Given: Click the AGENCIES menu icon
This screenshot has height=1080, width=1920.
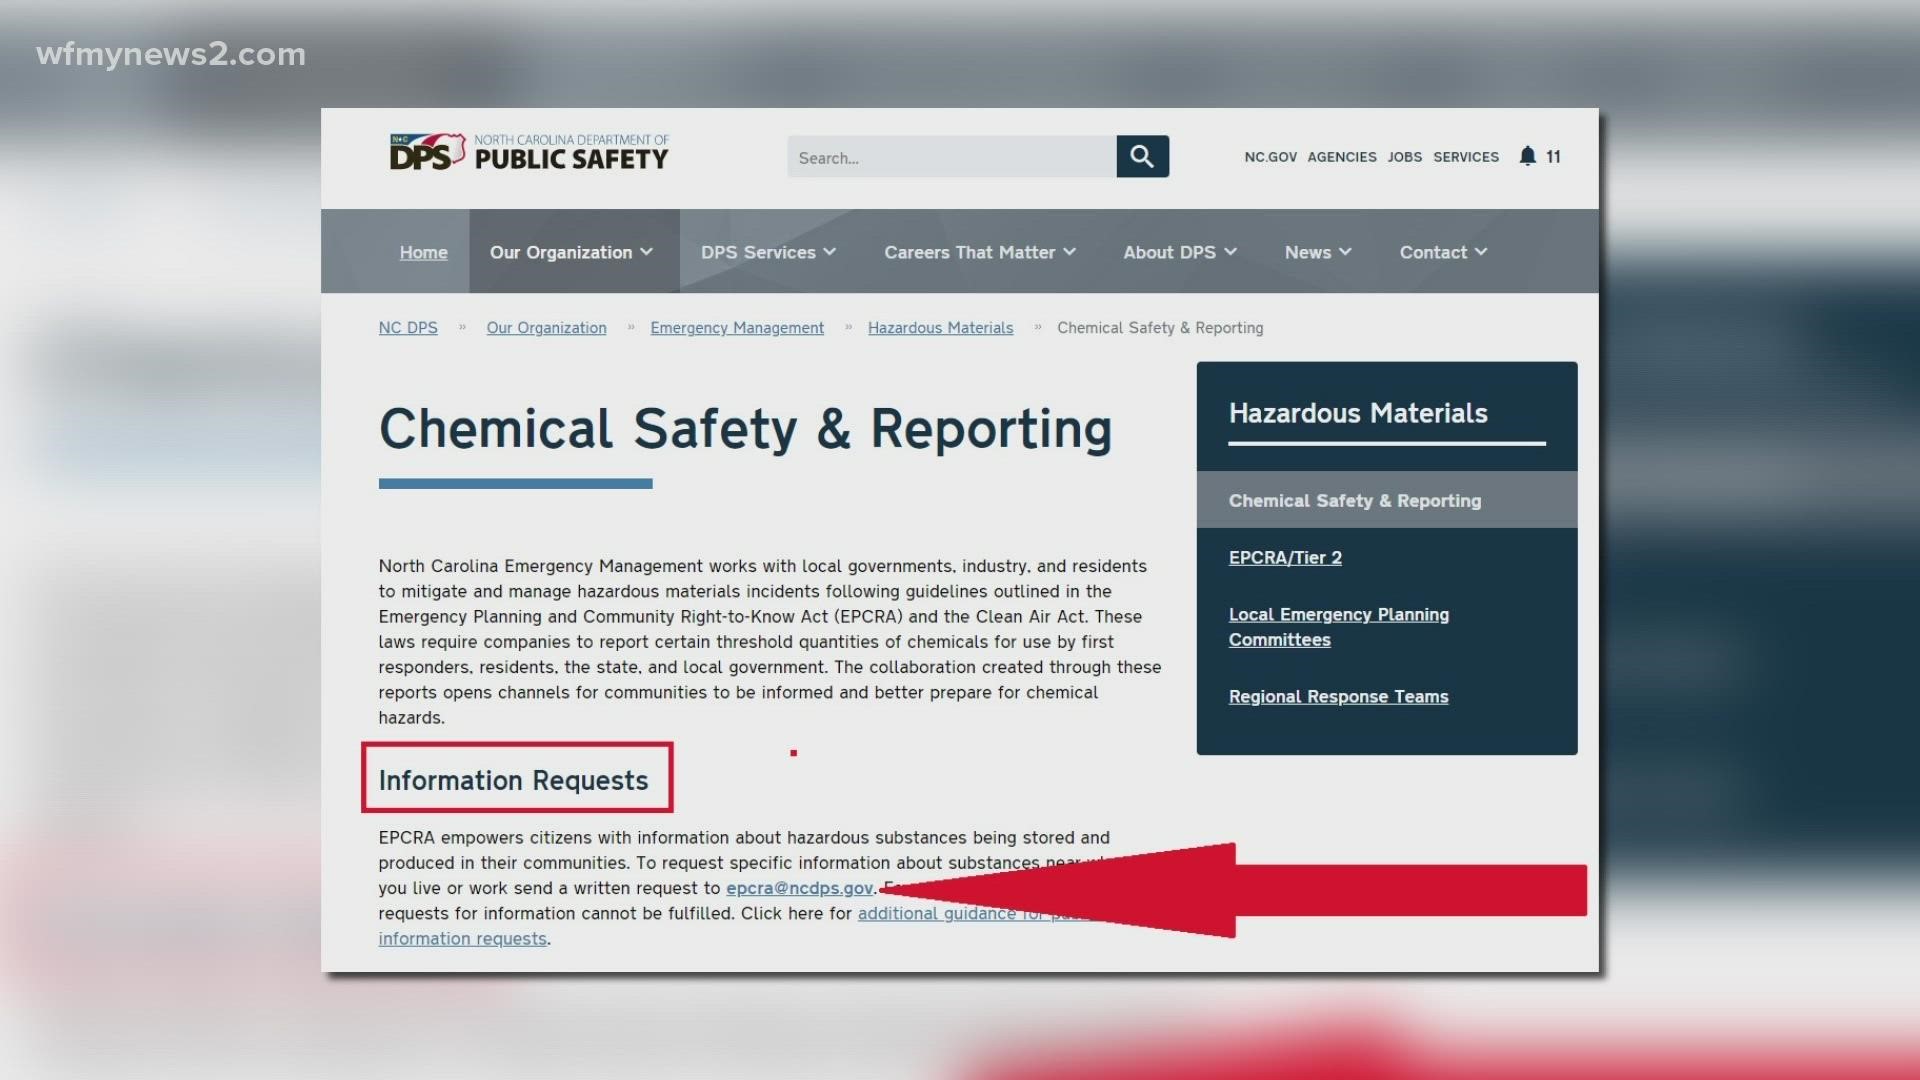Looking at the screenshot, I should pyautogui.click(x=1341, y=157).
